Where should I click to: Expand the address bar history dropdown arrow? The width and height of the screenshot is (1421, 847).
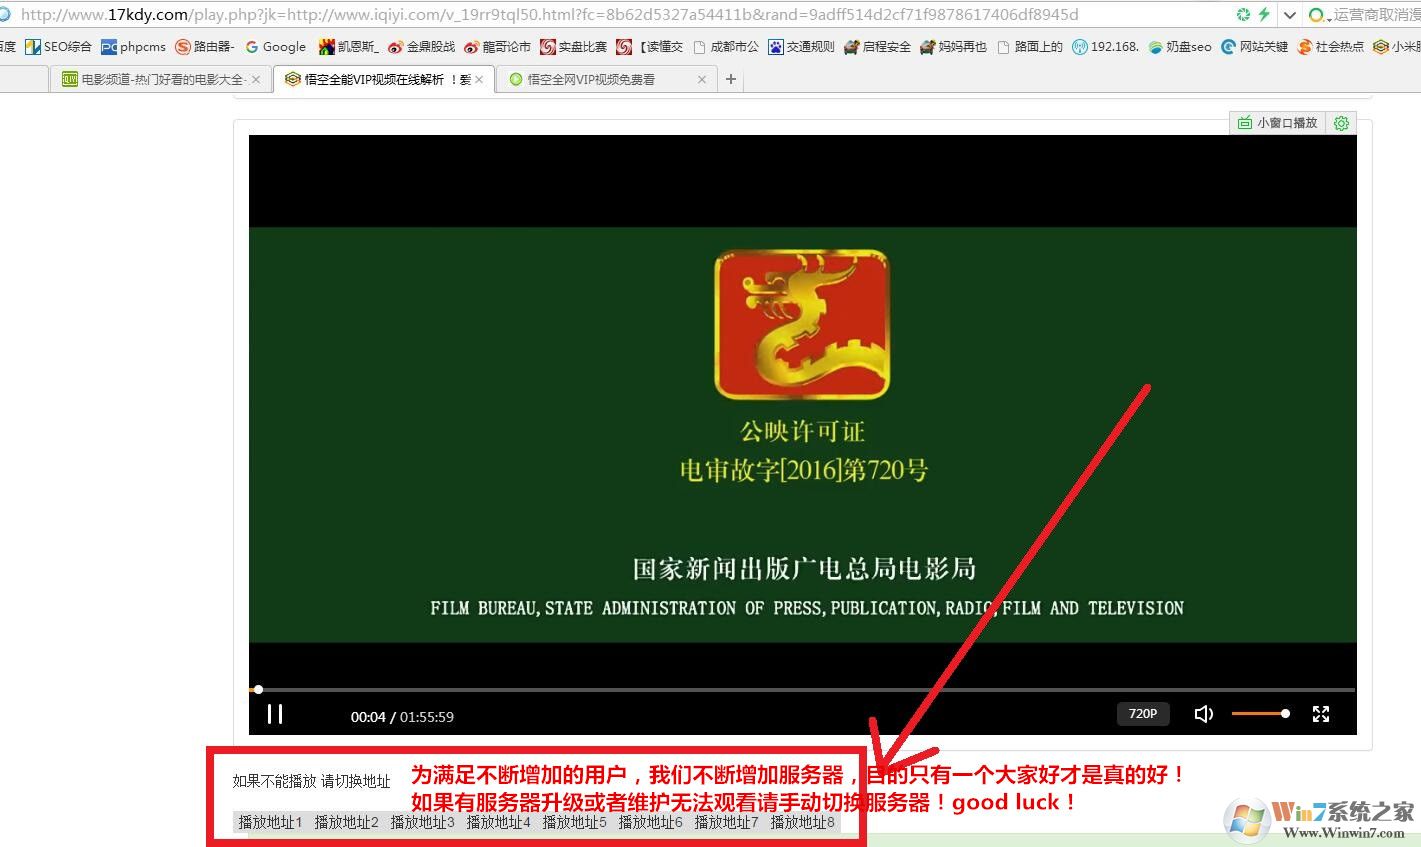(1289, 15)
